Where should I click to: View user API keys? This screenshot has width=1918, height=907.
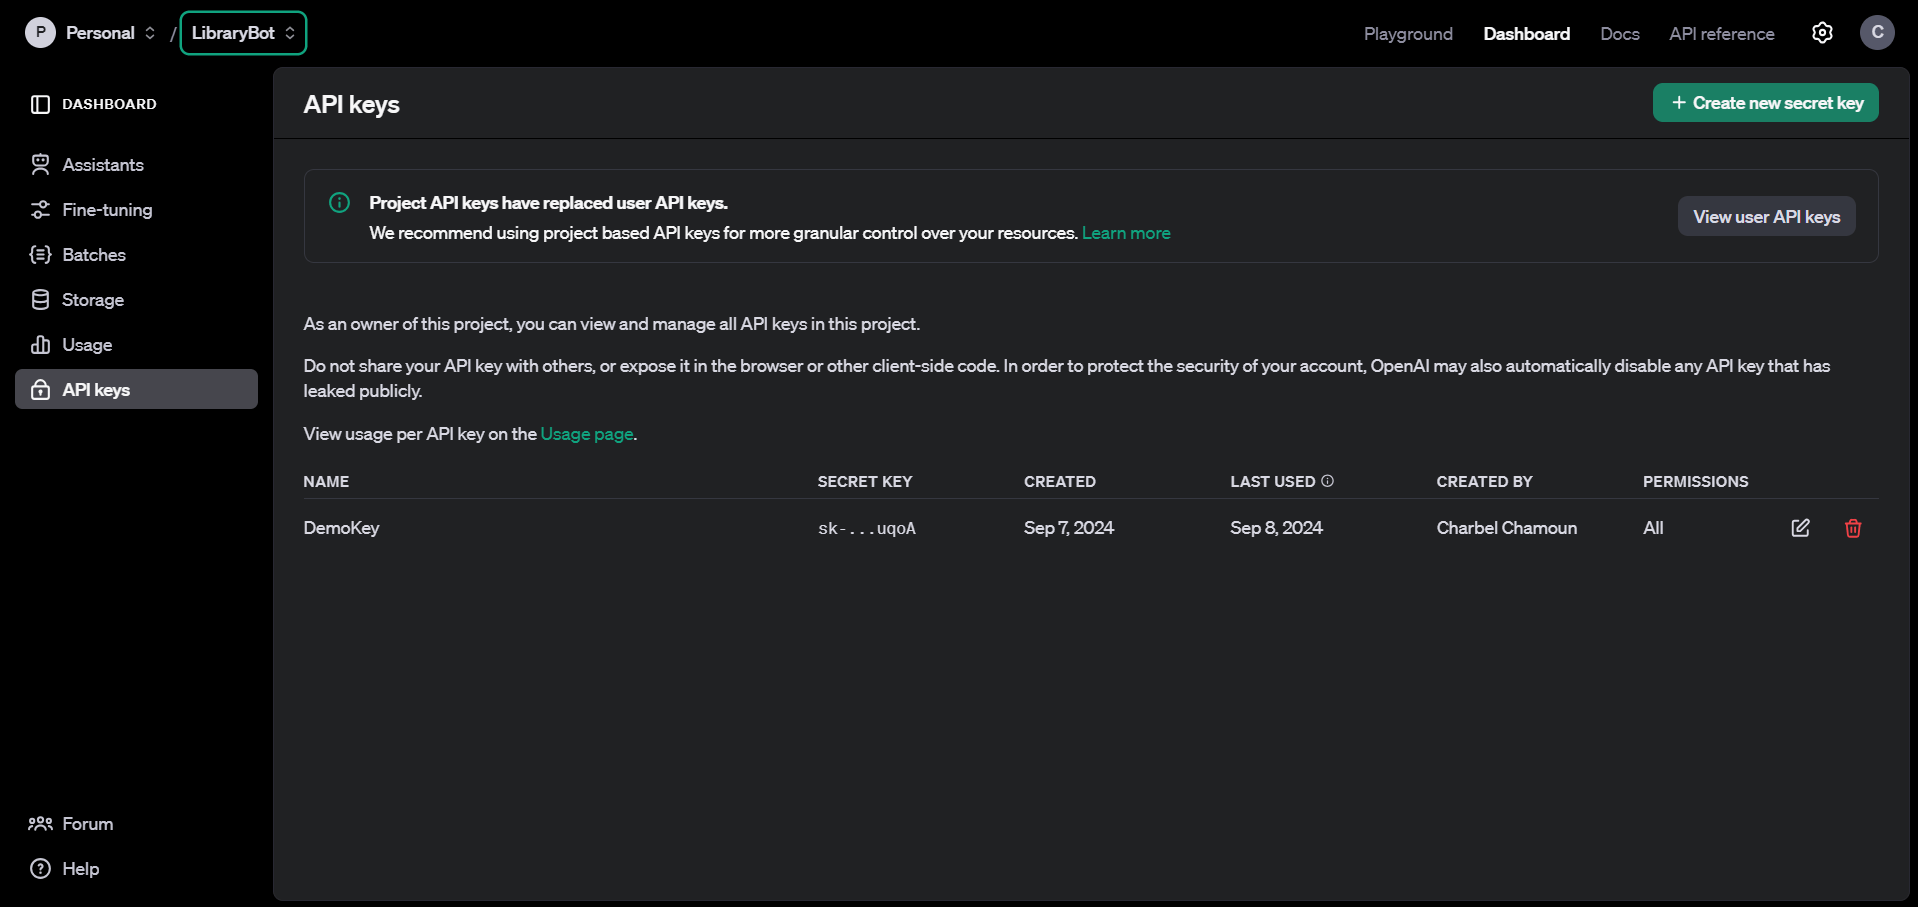[1766, 216]
